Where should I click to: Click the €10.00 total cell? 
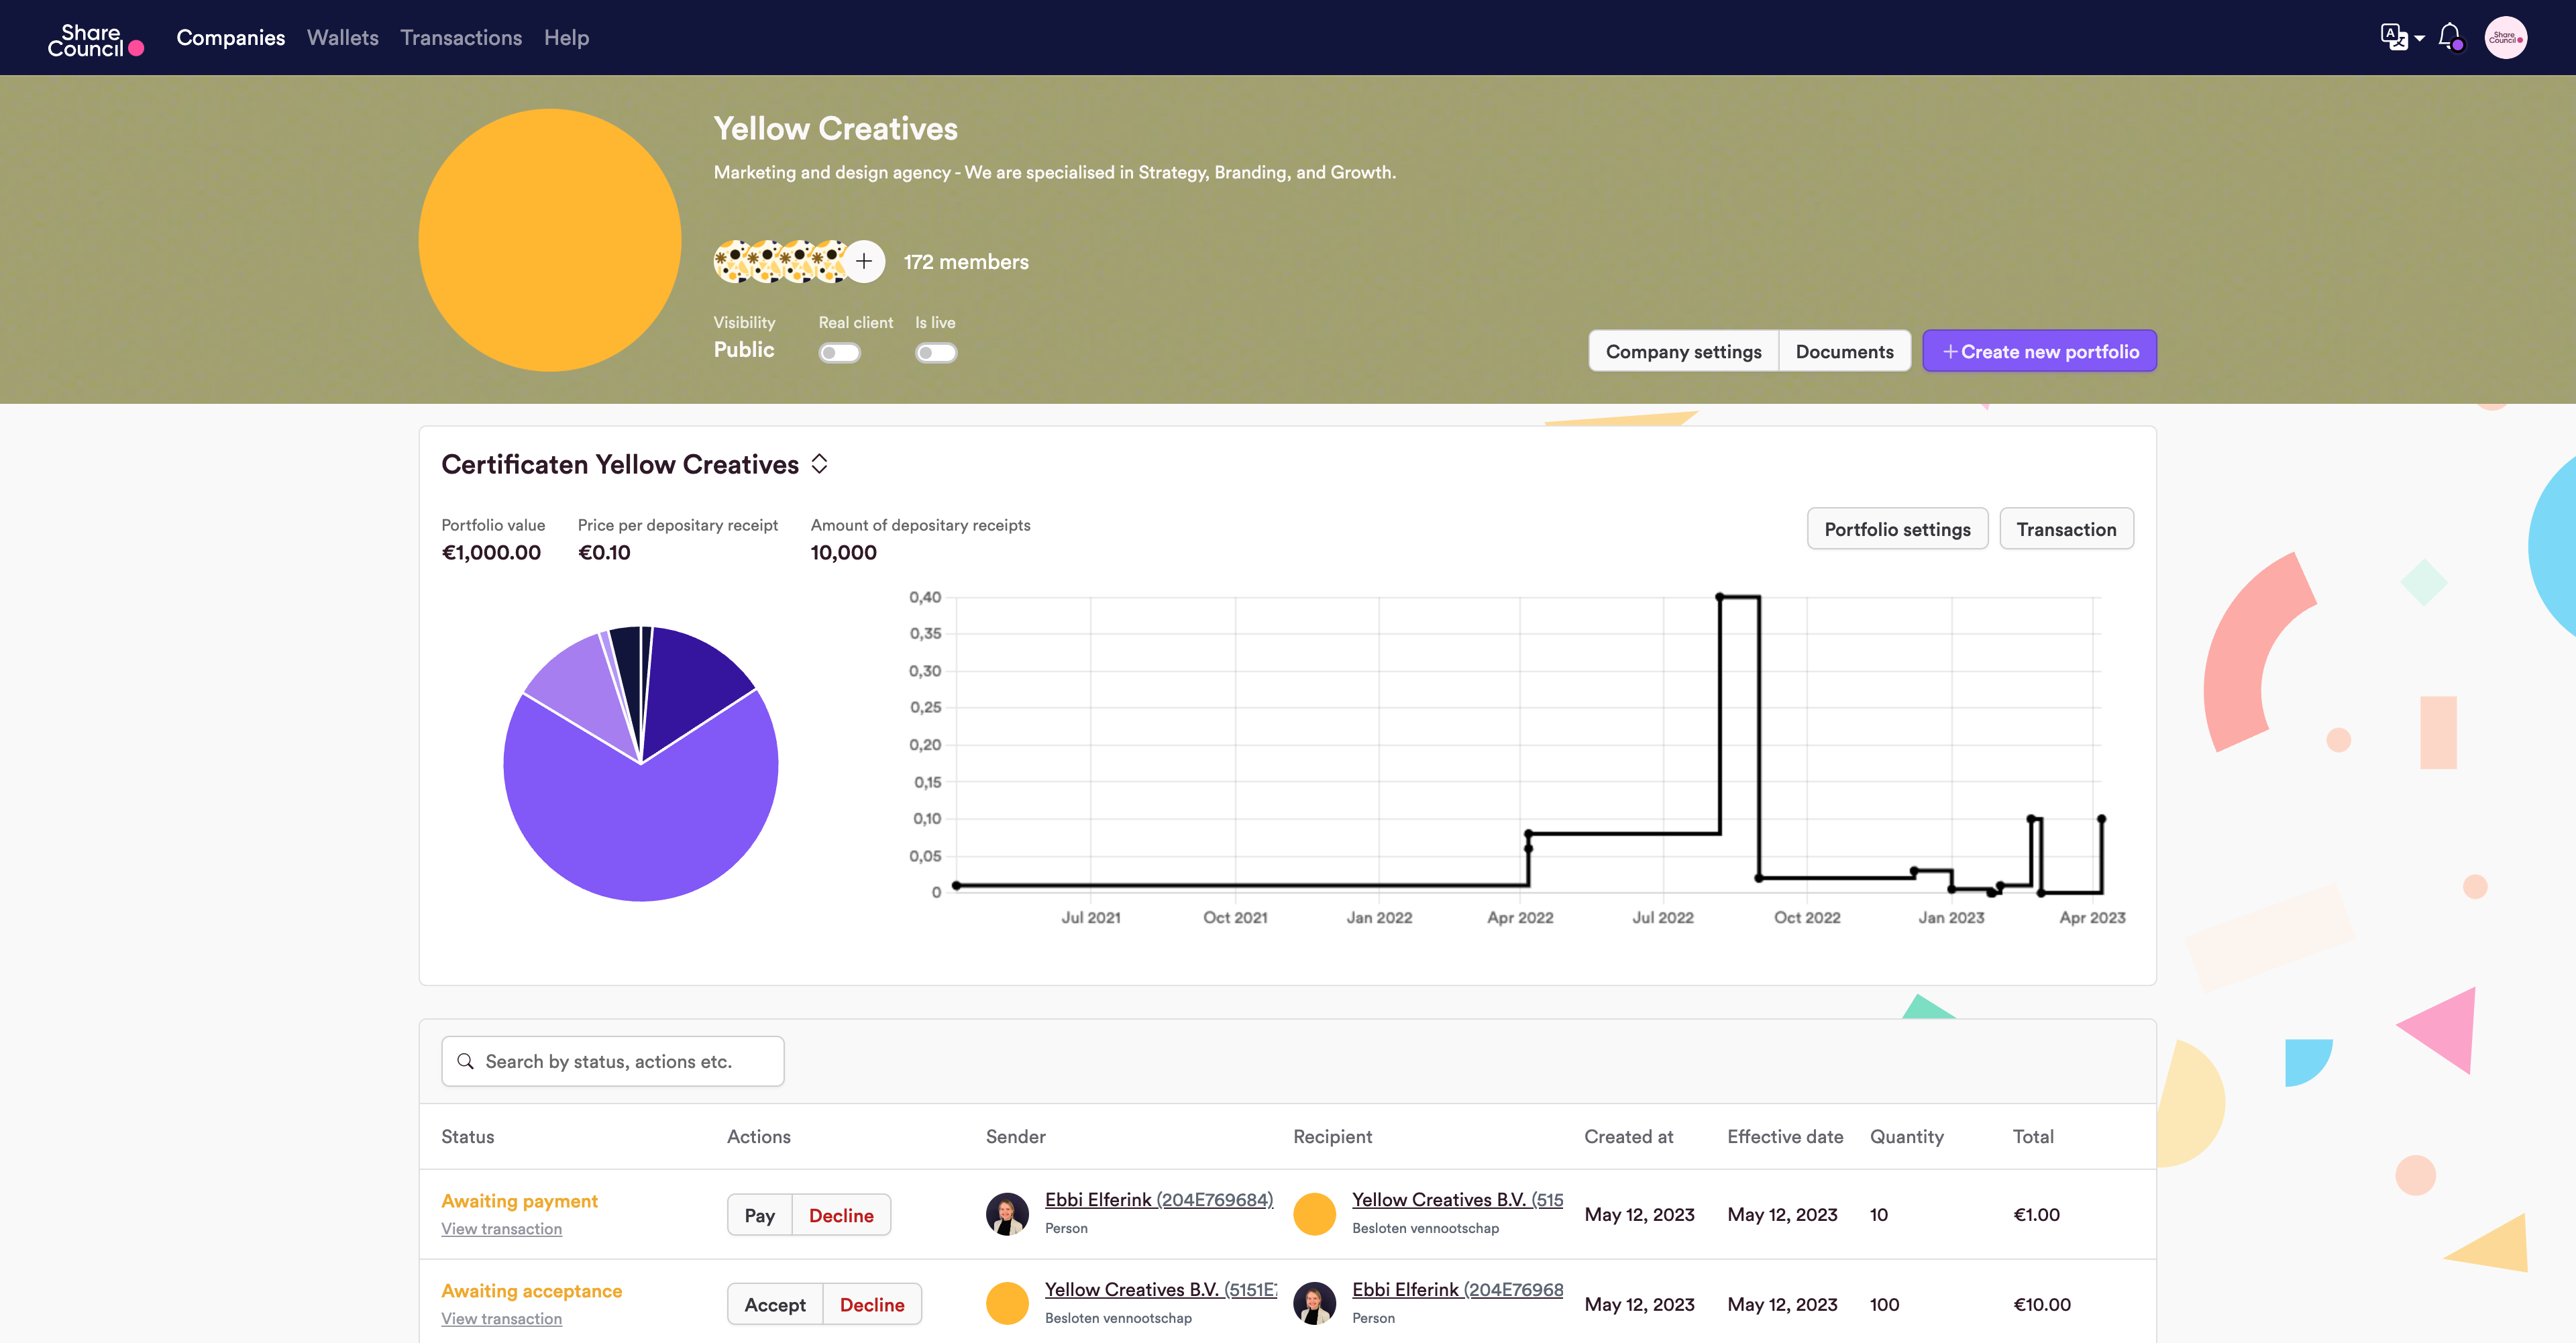tap(2042, 1305)
